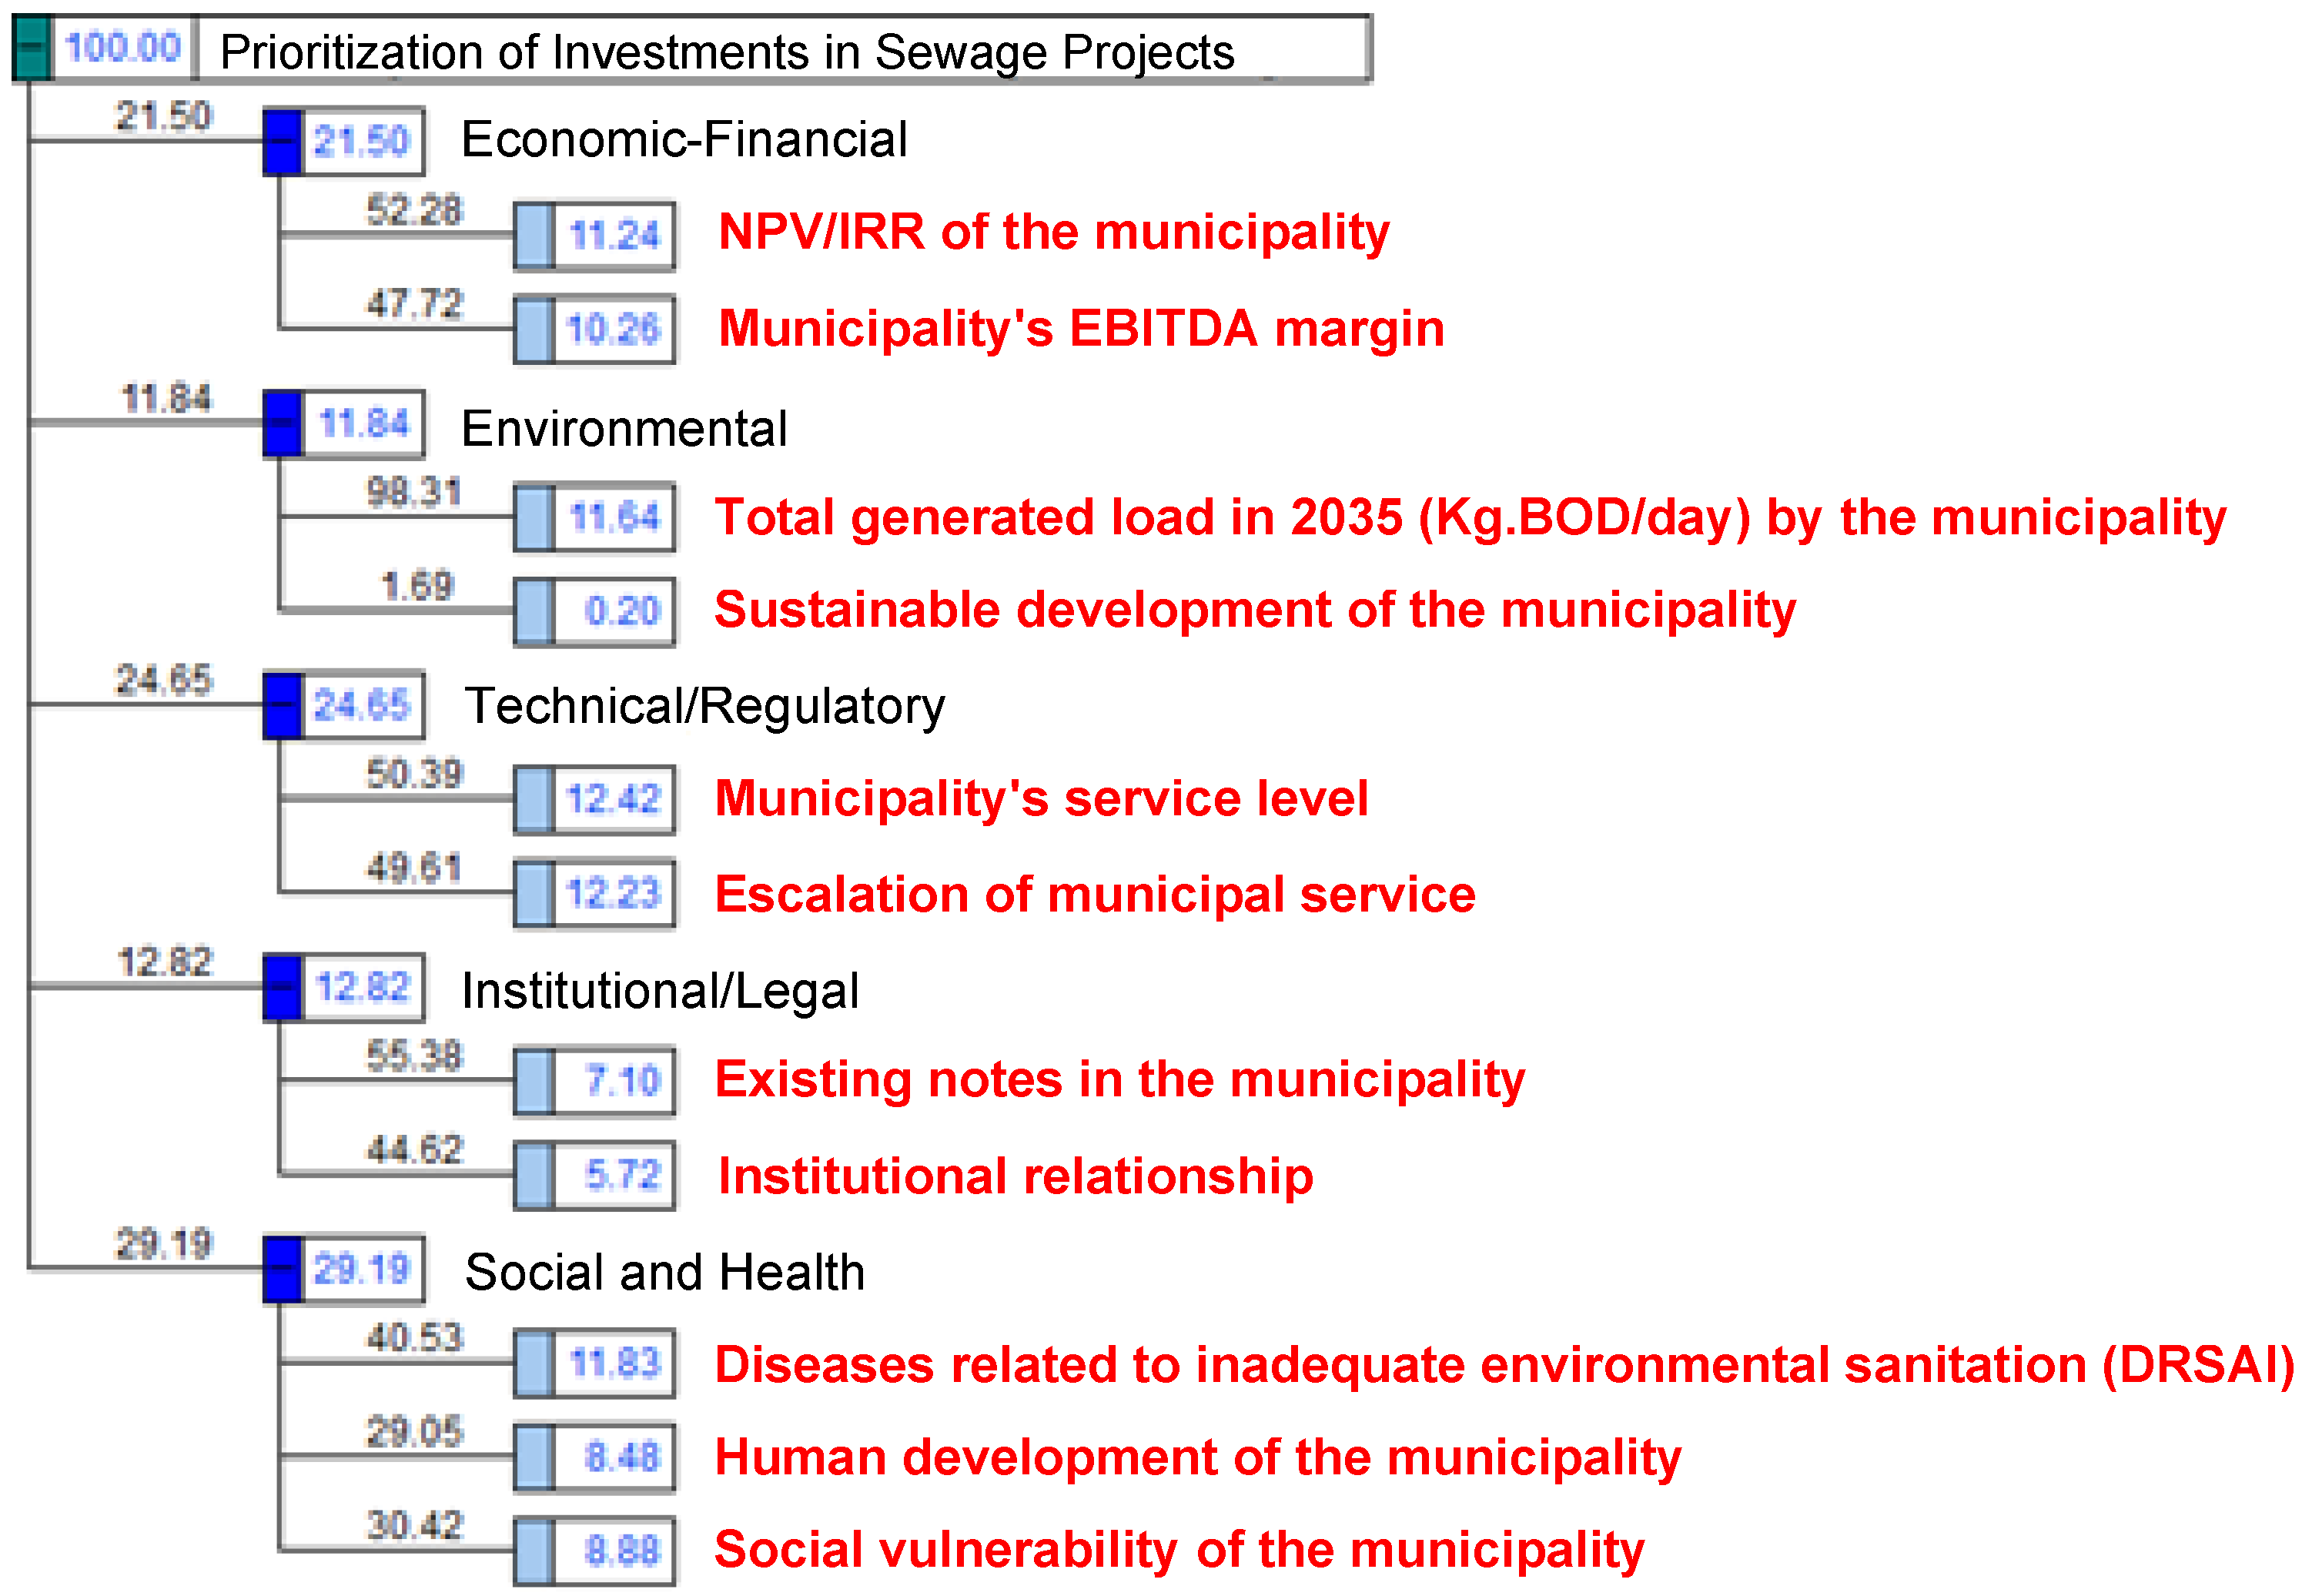Click the Institutional relationship label
This screenshot has height=1596, width=2302.
point(1015,1176)
